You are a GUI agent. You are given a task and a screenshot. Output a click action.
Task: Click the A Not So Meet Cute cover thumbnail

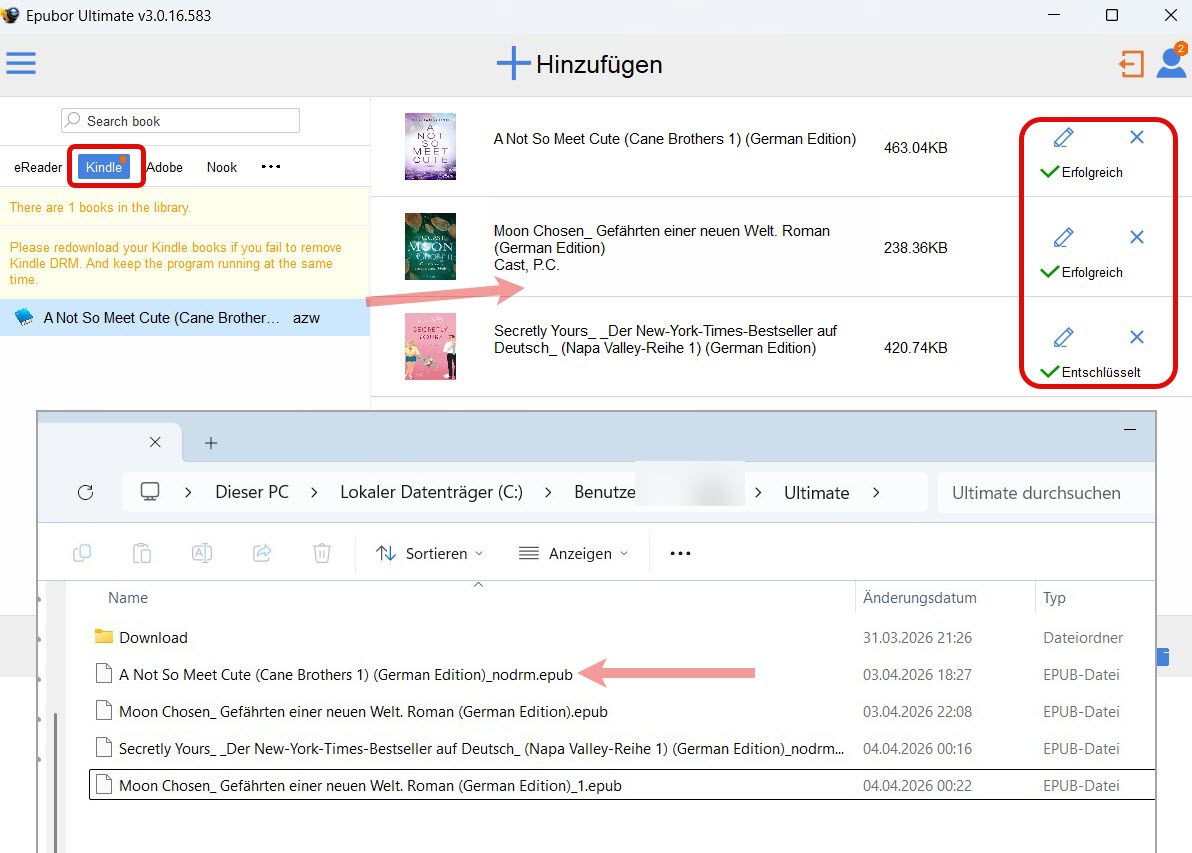(430, 146)
